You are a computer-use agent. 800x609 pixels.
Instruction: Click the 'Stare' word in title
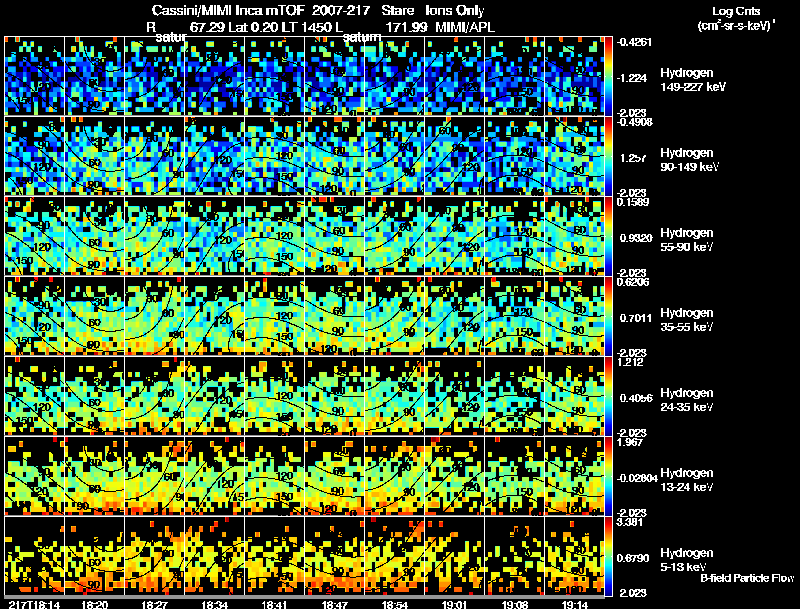[397, 11]
